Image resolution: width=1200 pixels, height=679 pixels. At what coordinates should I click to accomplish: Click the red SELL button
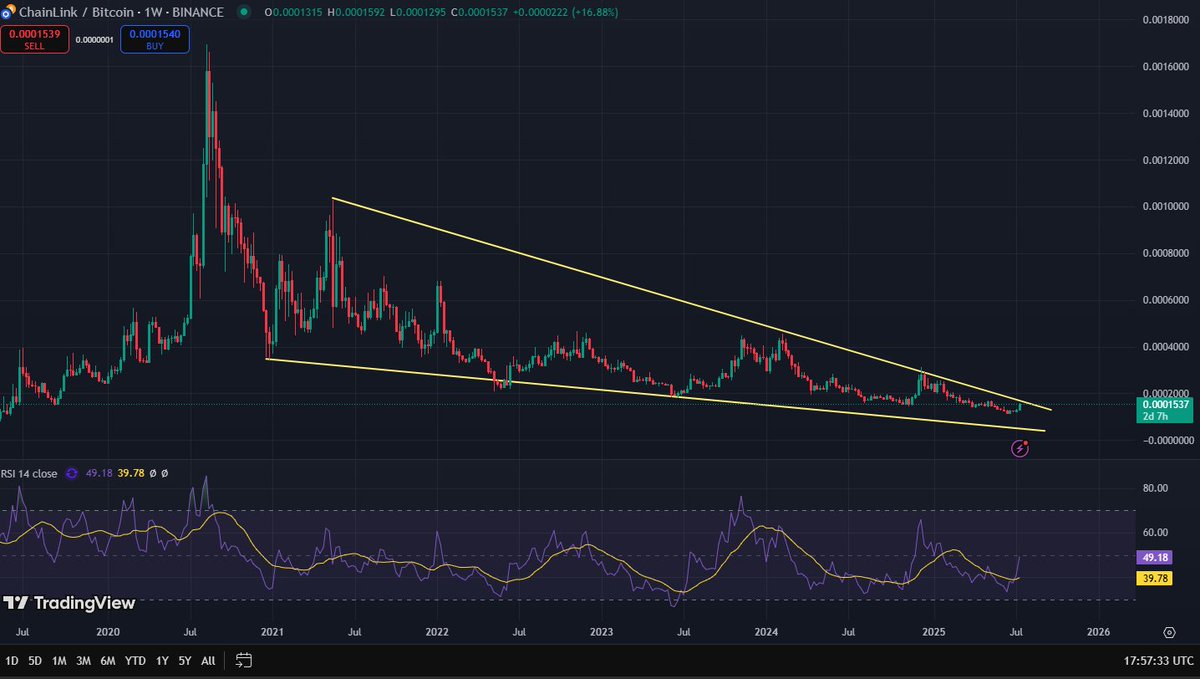click(x=34, y=40)
